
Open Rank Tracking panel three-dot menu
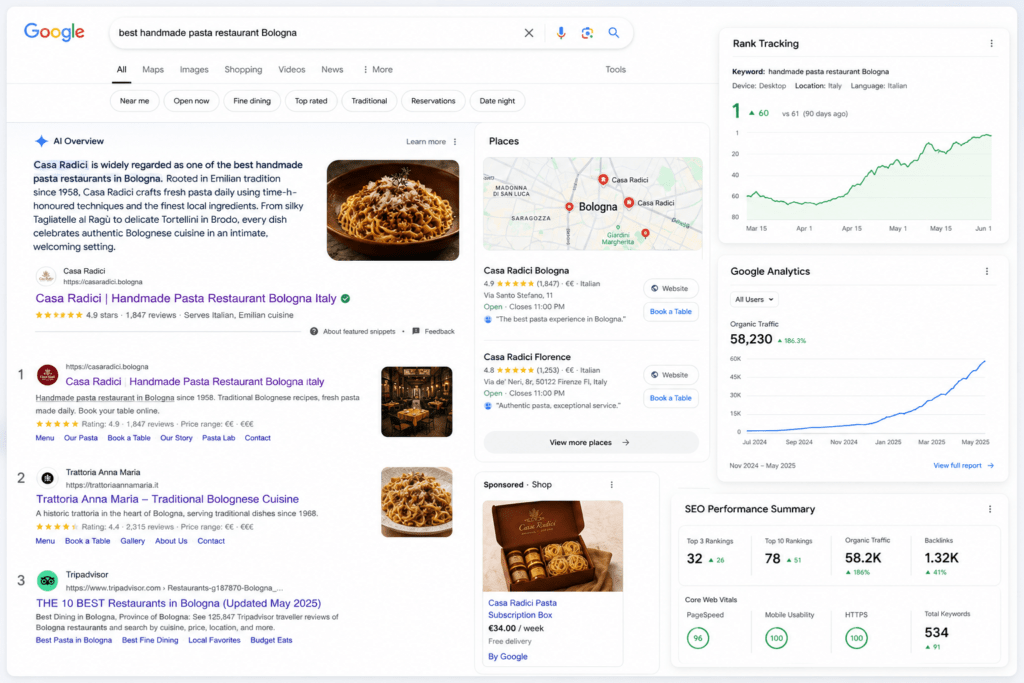(991, 44)
